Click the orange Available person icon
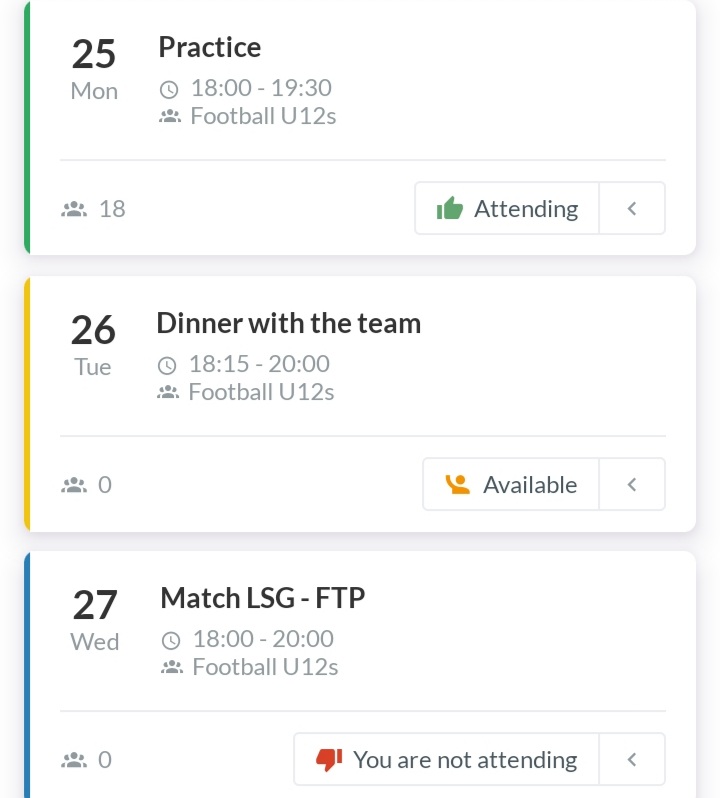Screen dimensions: 720x798 point(457,484)
